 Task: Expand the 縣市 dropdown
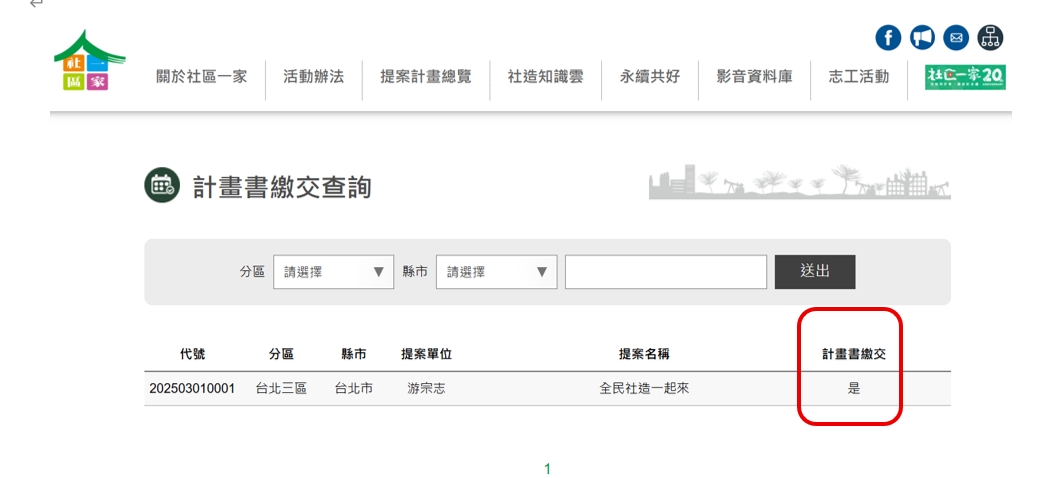point(496,272)
